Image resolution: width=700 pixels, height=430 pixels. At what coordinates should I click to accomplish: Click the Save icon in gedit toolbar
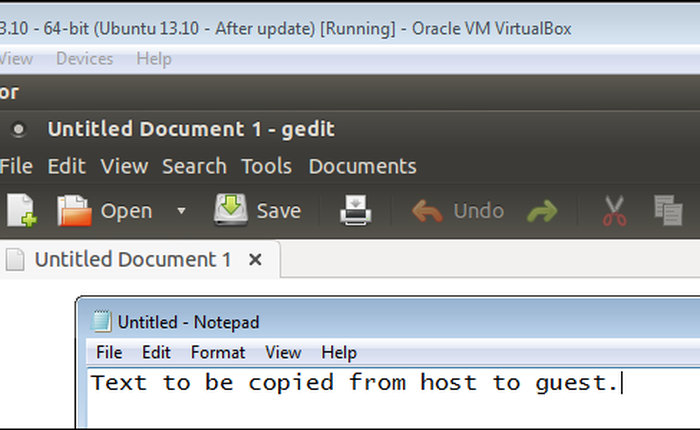pos(230,210)
